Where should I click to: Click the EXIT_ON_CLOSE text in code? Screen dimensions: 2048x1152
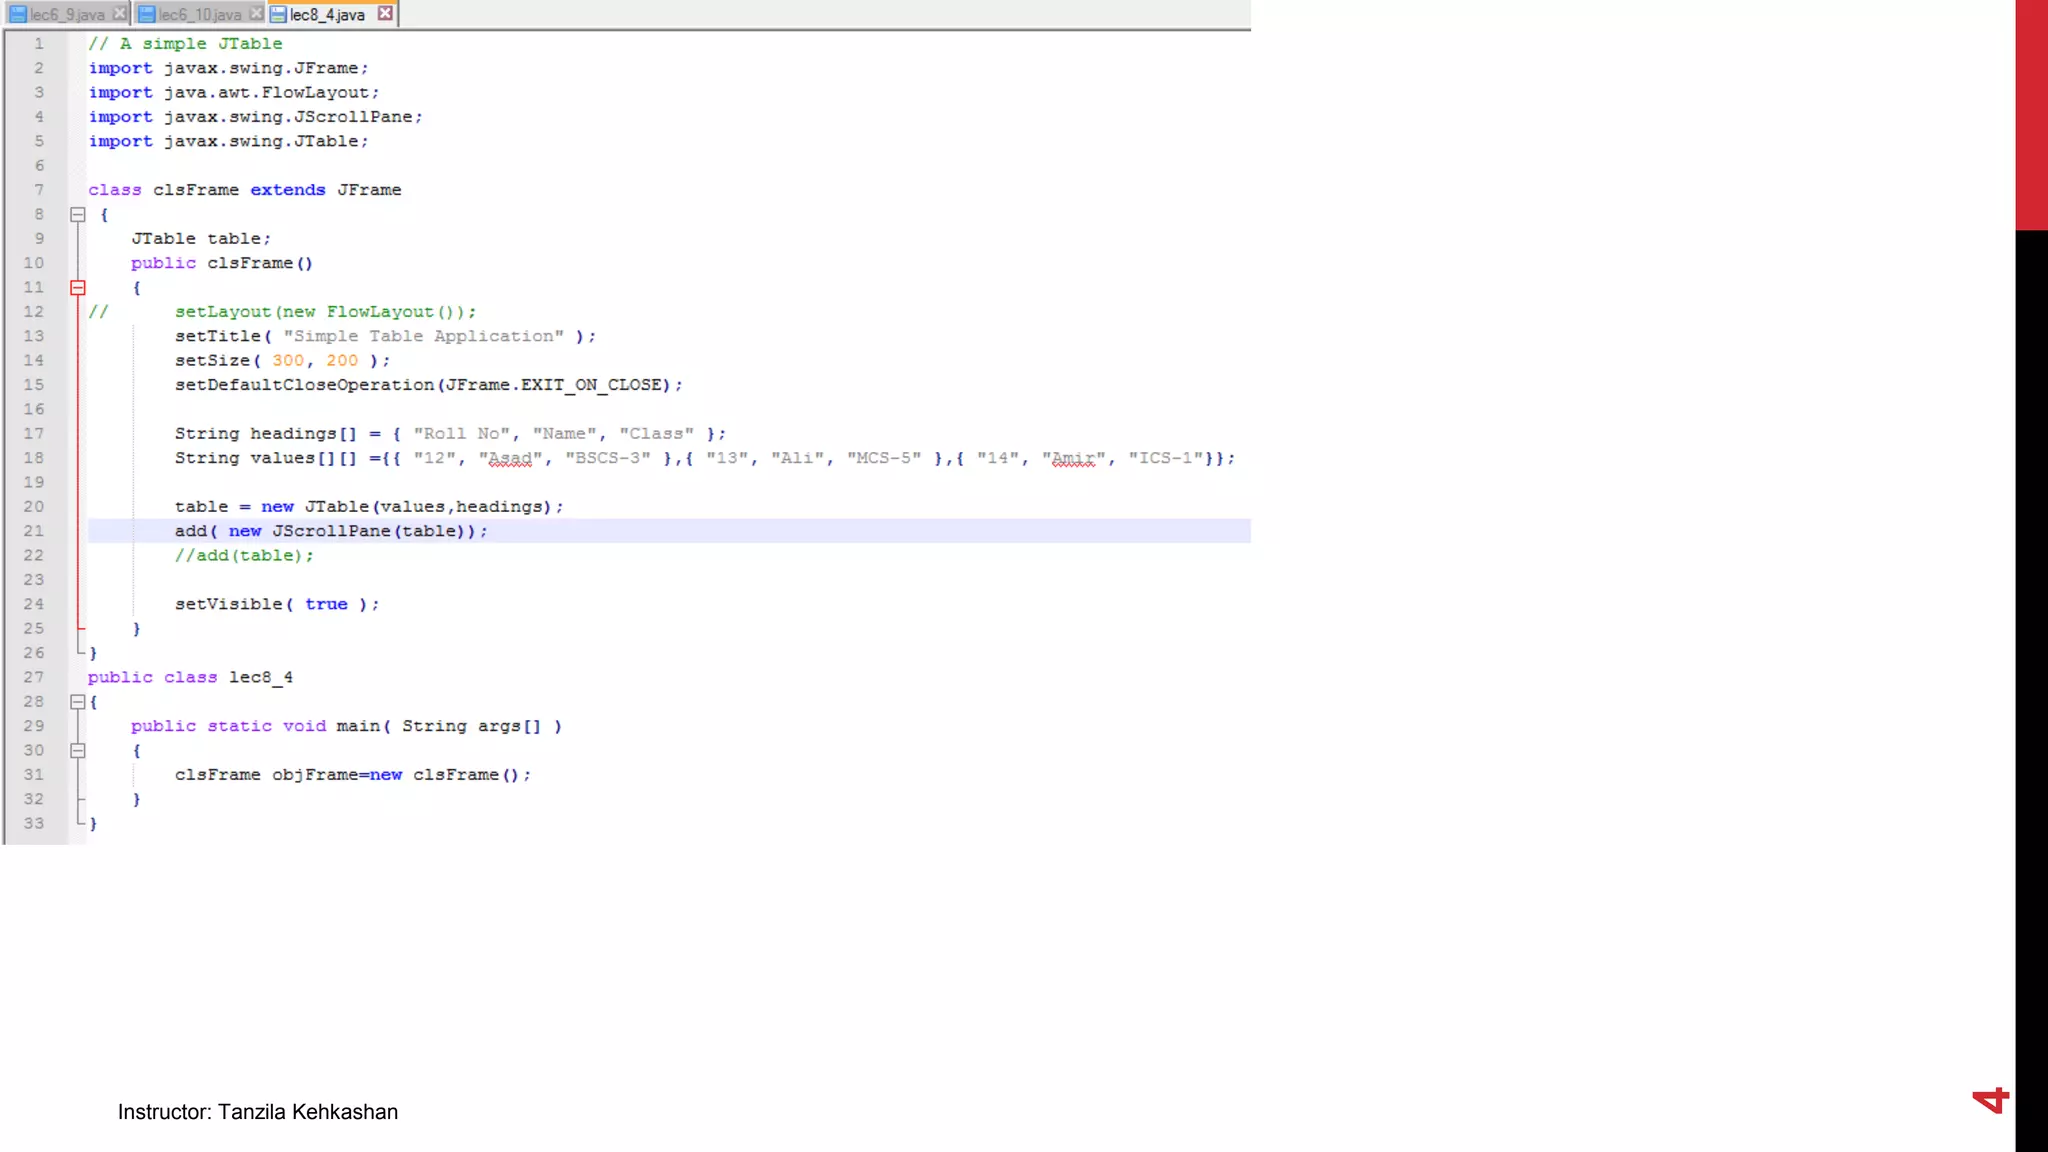590,385
